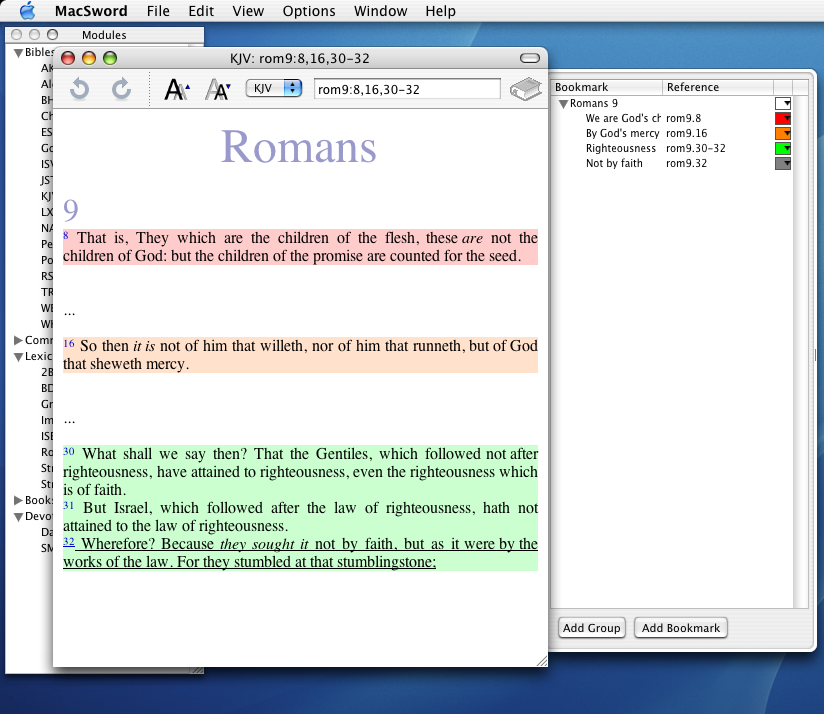This screenshot has width=824, height=714.
Task: Follow the verse 31 number link
Action: 69,505
